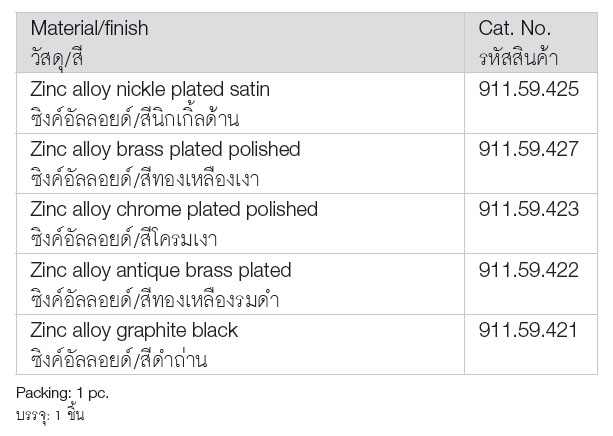Click the Thai header วัสดุ/สี

point(57,58)
